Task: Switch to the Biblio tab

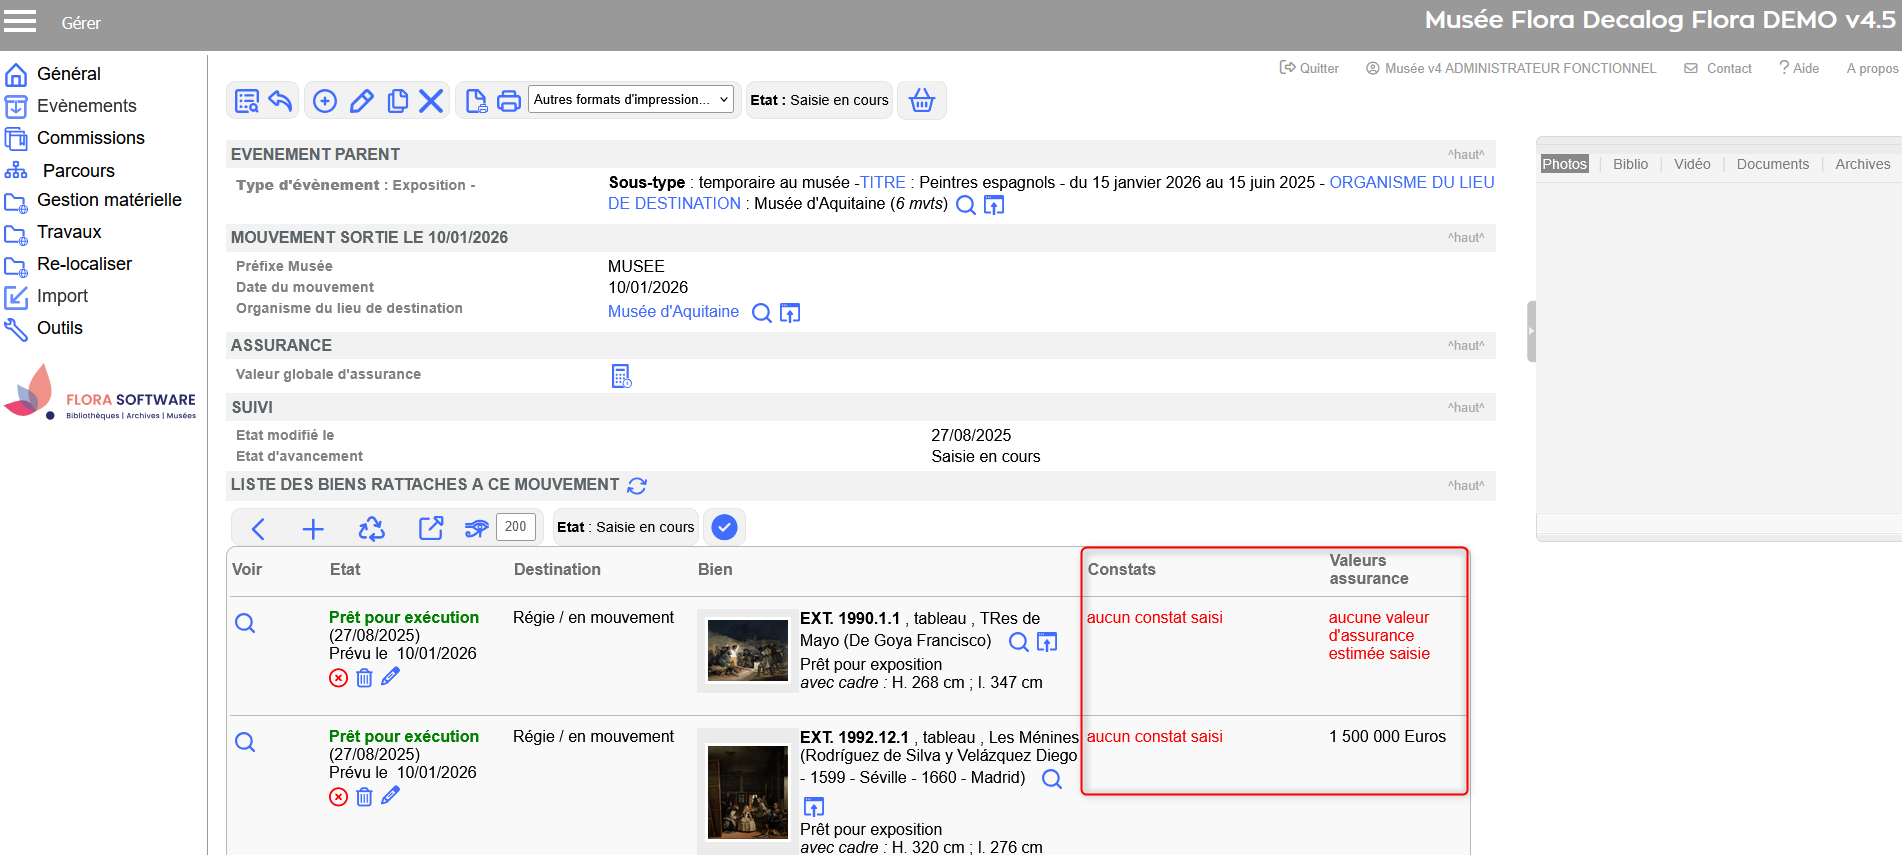Action: [1630, 164]
